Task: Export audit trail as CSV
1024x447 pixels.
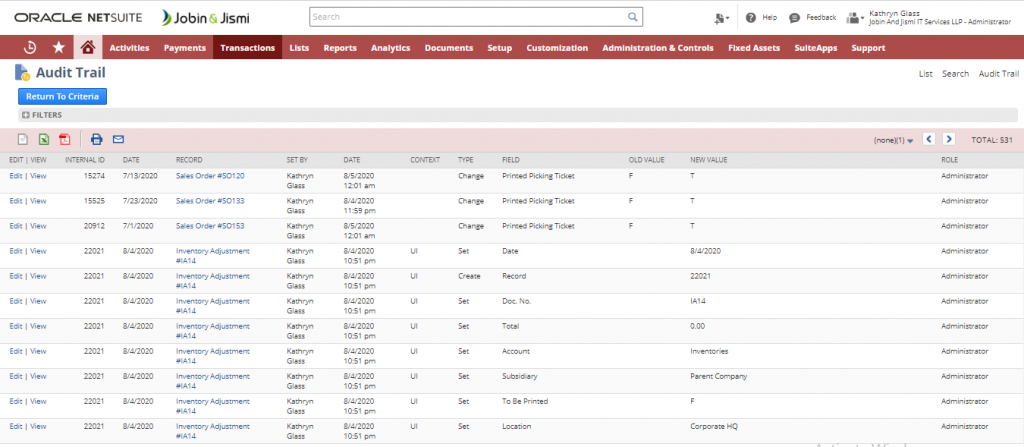Action: click(x=23, y=140)
